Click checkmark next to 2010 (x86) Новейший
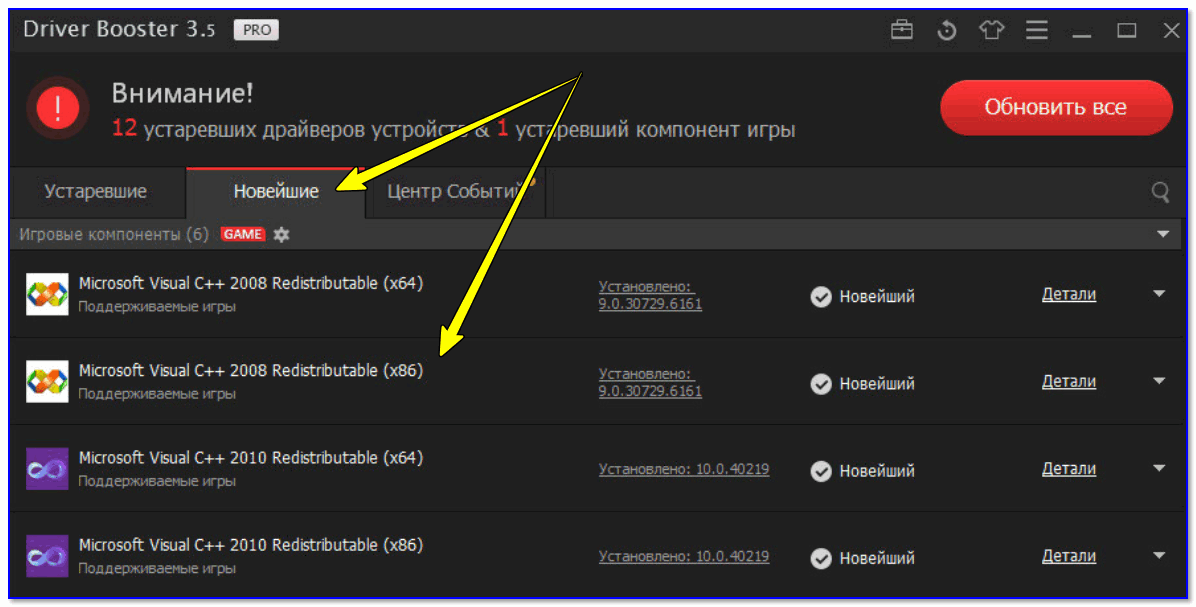The width and height of the screenshot is (1196, 607). pyautogui.click(x=821, y=558)
